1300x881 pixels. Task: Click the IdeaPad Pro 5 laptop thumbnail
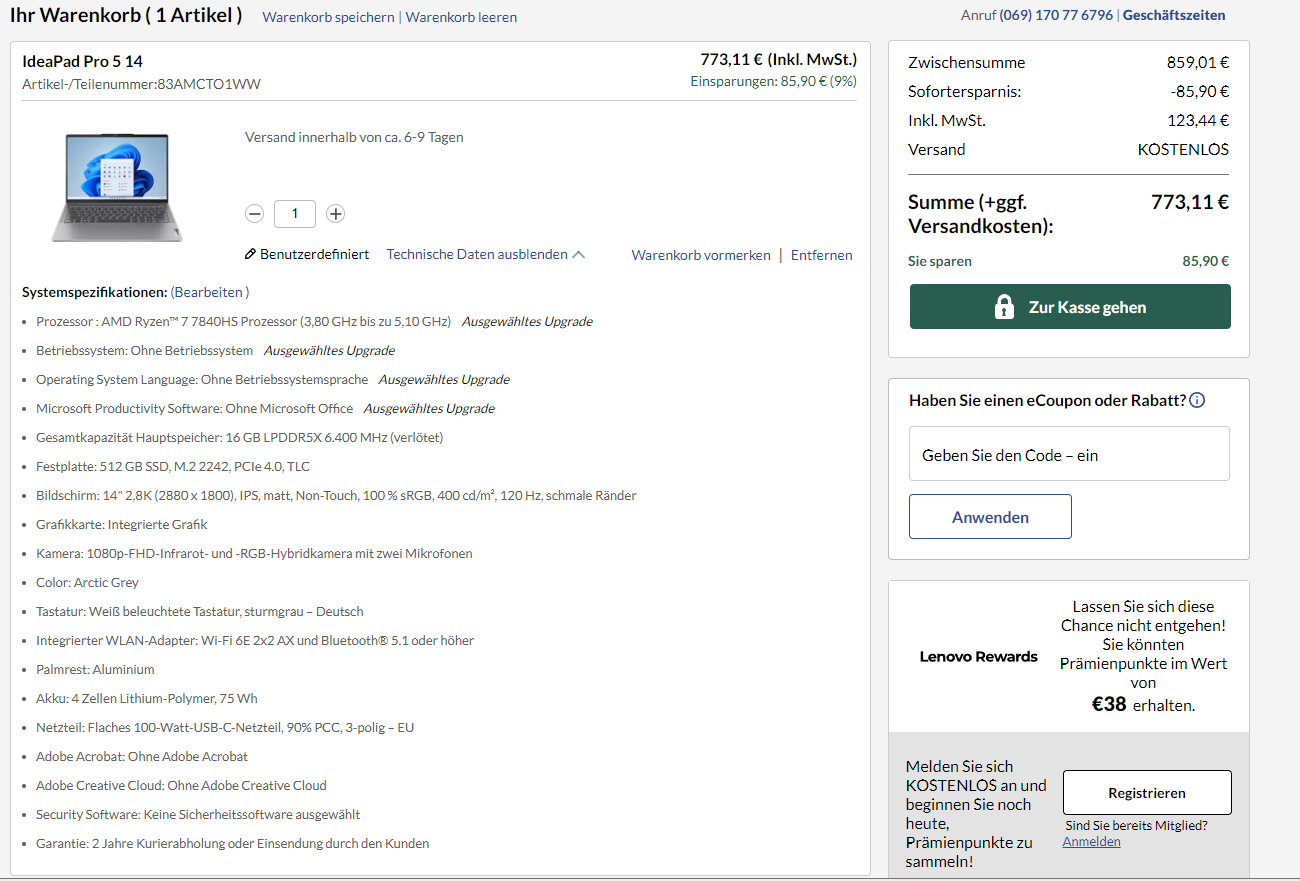point(117,187)
